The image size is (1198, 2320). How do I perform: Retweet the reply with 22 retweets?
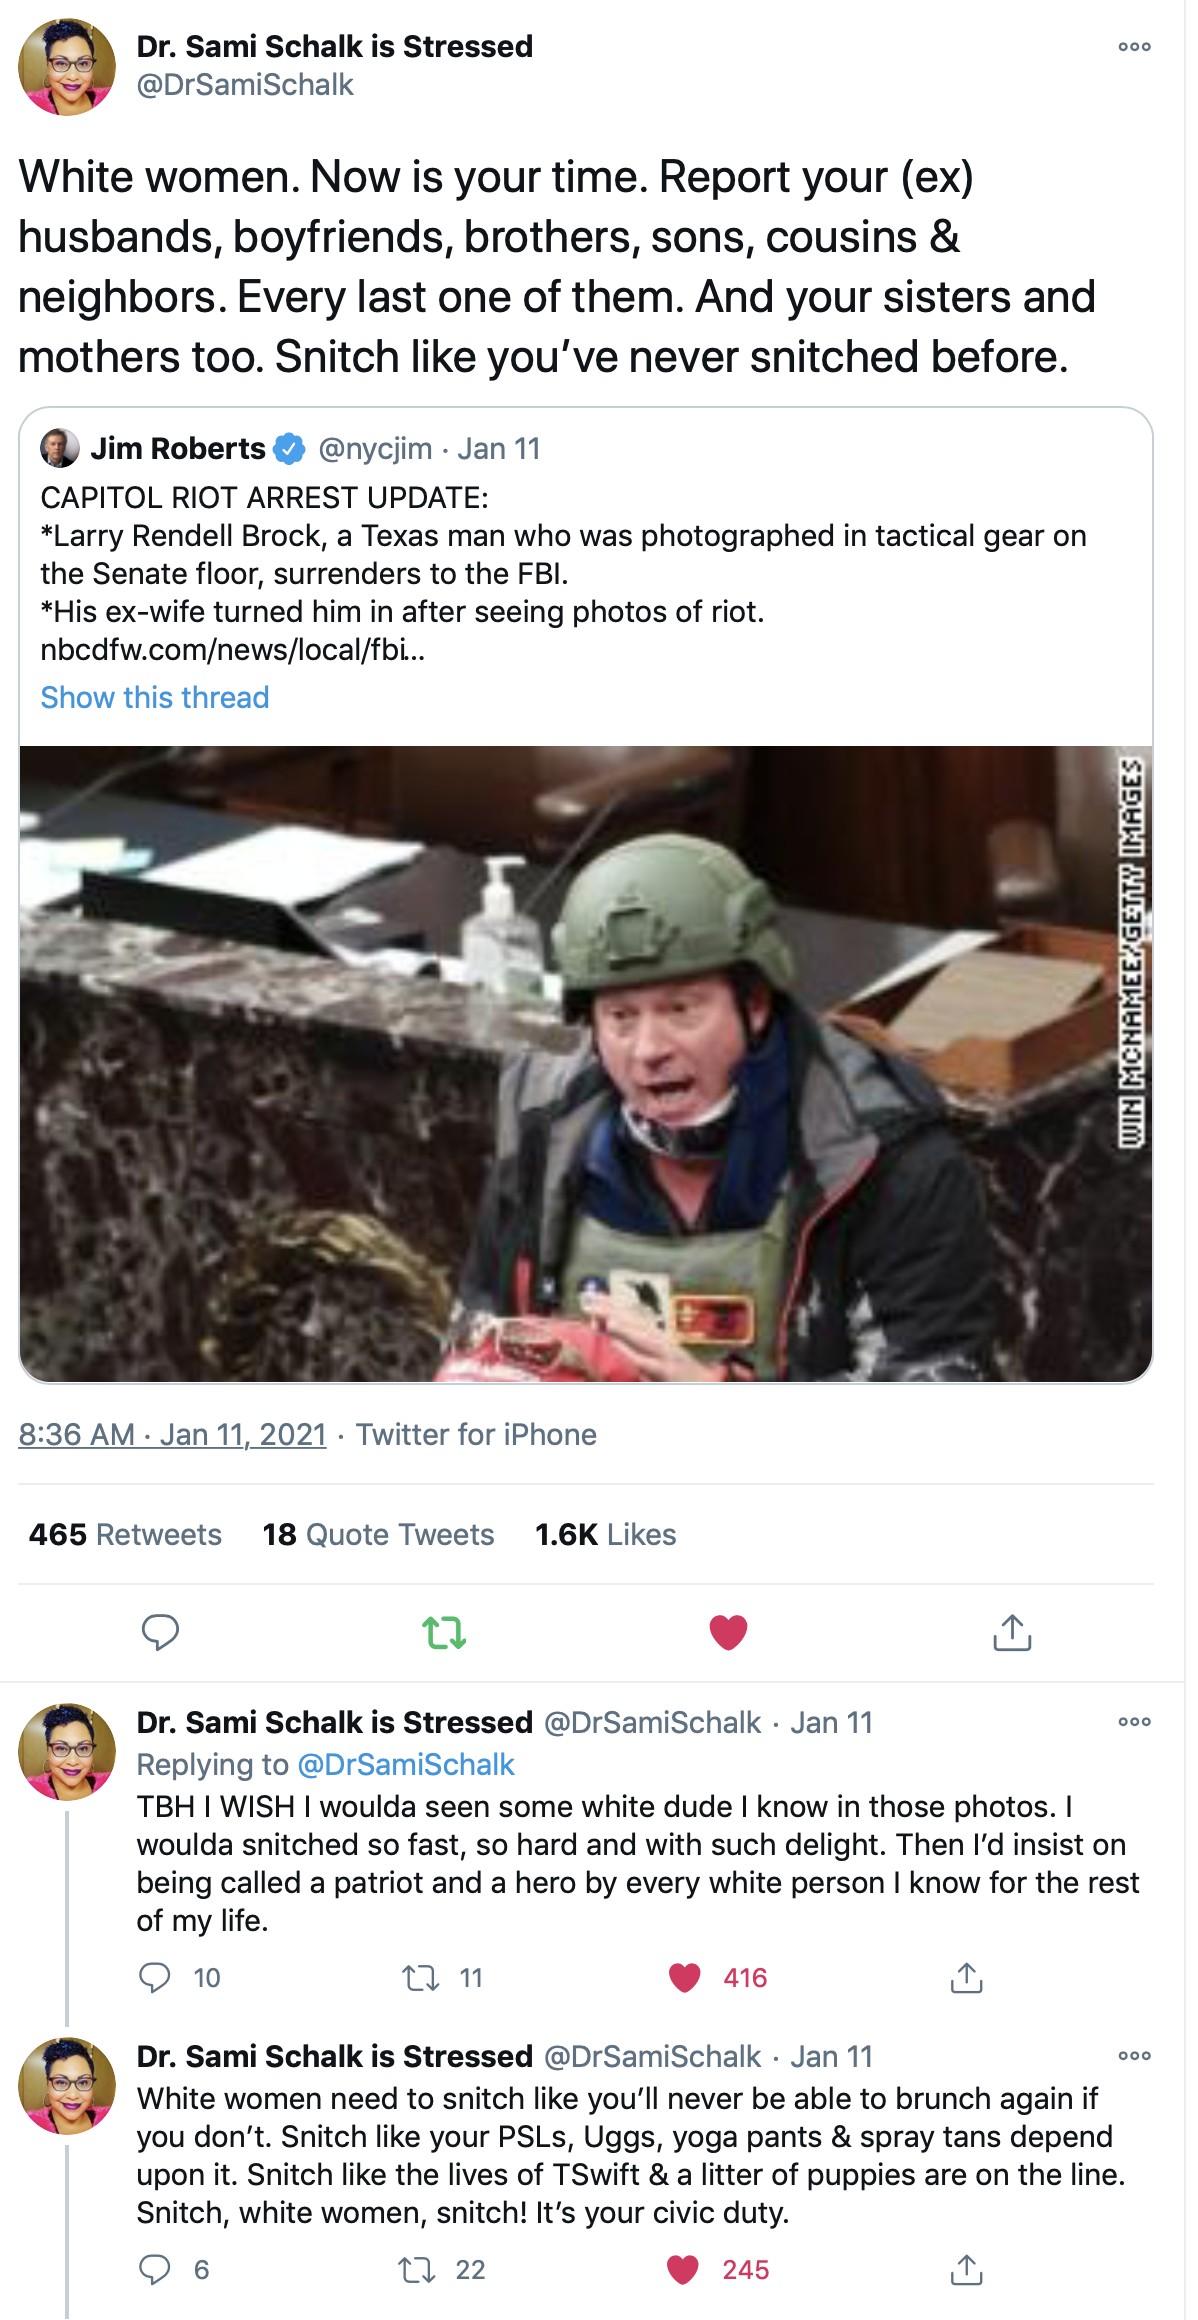tap(416, 2269)
